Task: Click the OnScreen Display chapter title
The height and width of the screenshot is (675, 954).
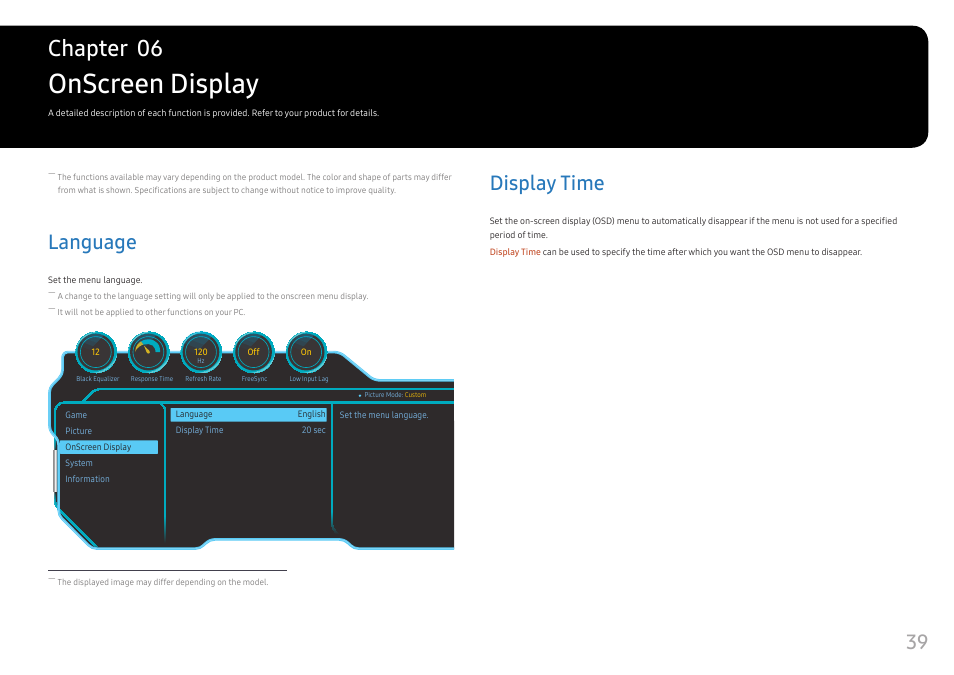Action: click(x=153, y=84)
